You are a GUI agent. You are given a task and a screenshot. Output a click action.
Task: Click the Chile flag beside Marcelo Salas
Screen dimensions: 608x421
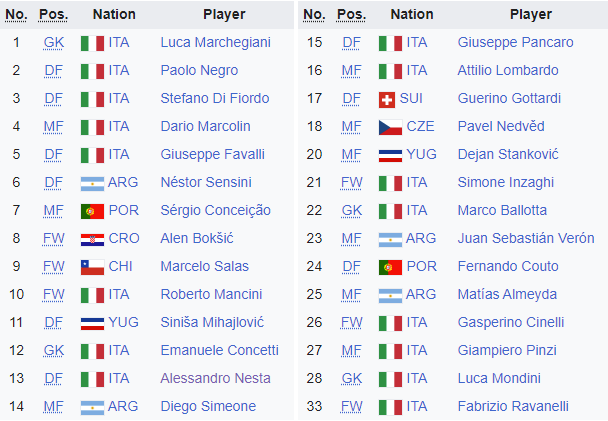pos(92,267)
